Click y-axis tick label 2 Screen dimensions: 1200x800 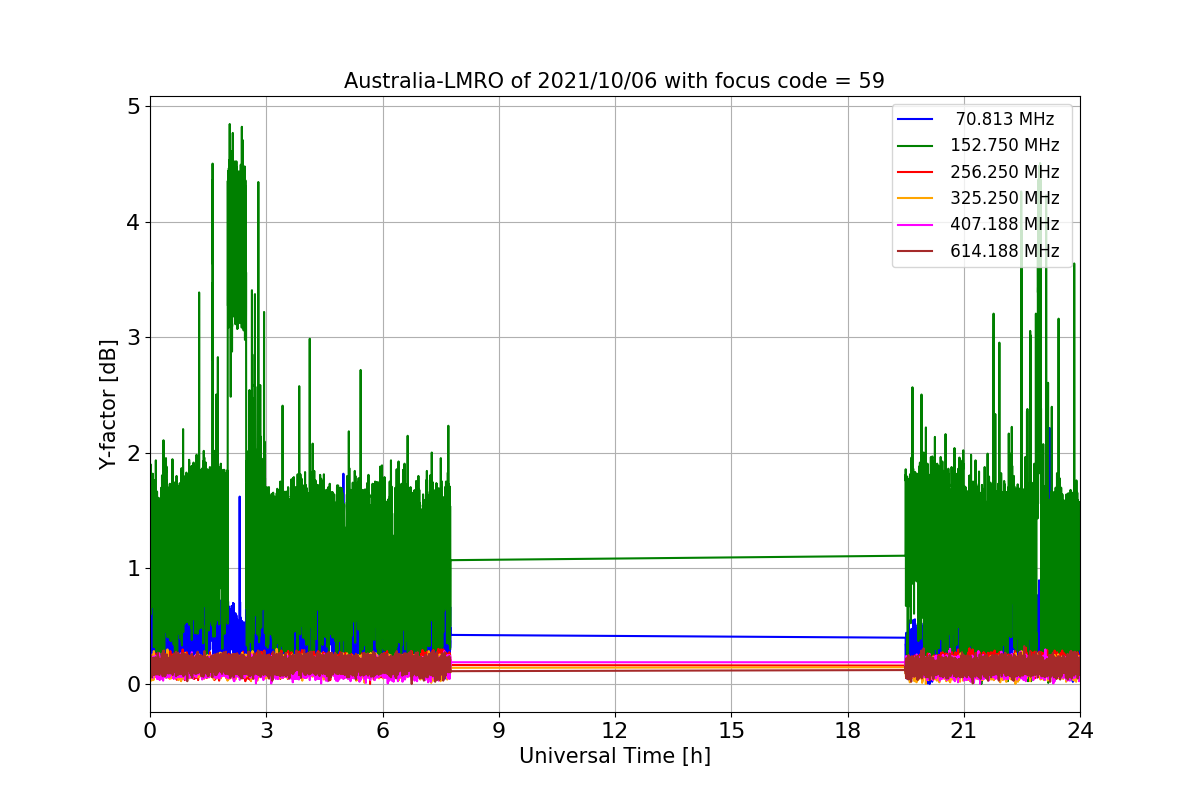[132, 453]
